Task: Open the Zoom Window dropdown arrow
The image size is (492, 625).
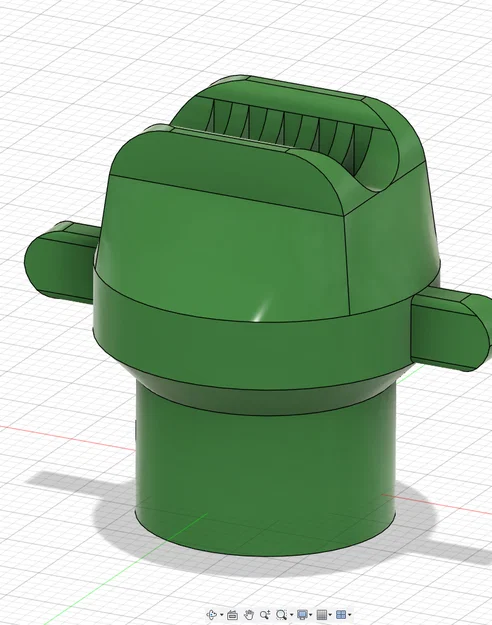Action: click(x=291, y=615)
